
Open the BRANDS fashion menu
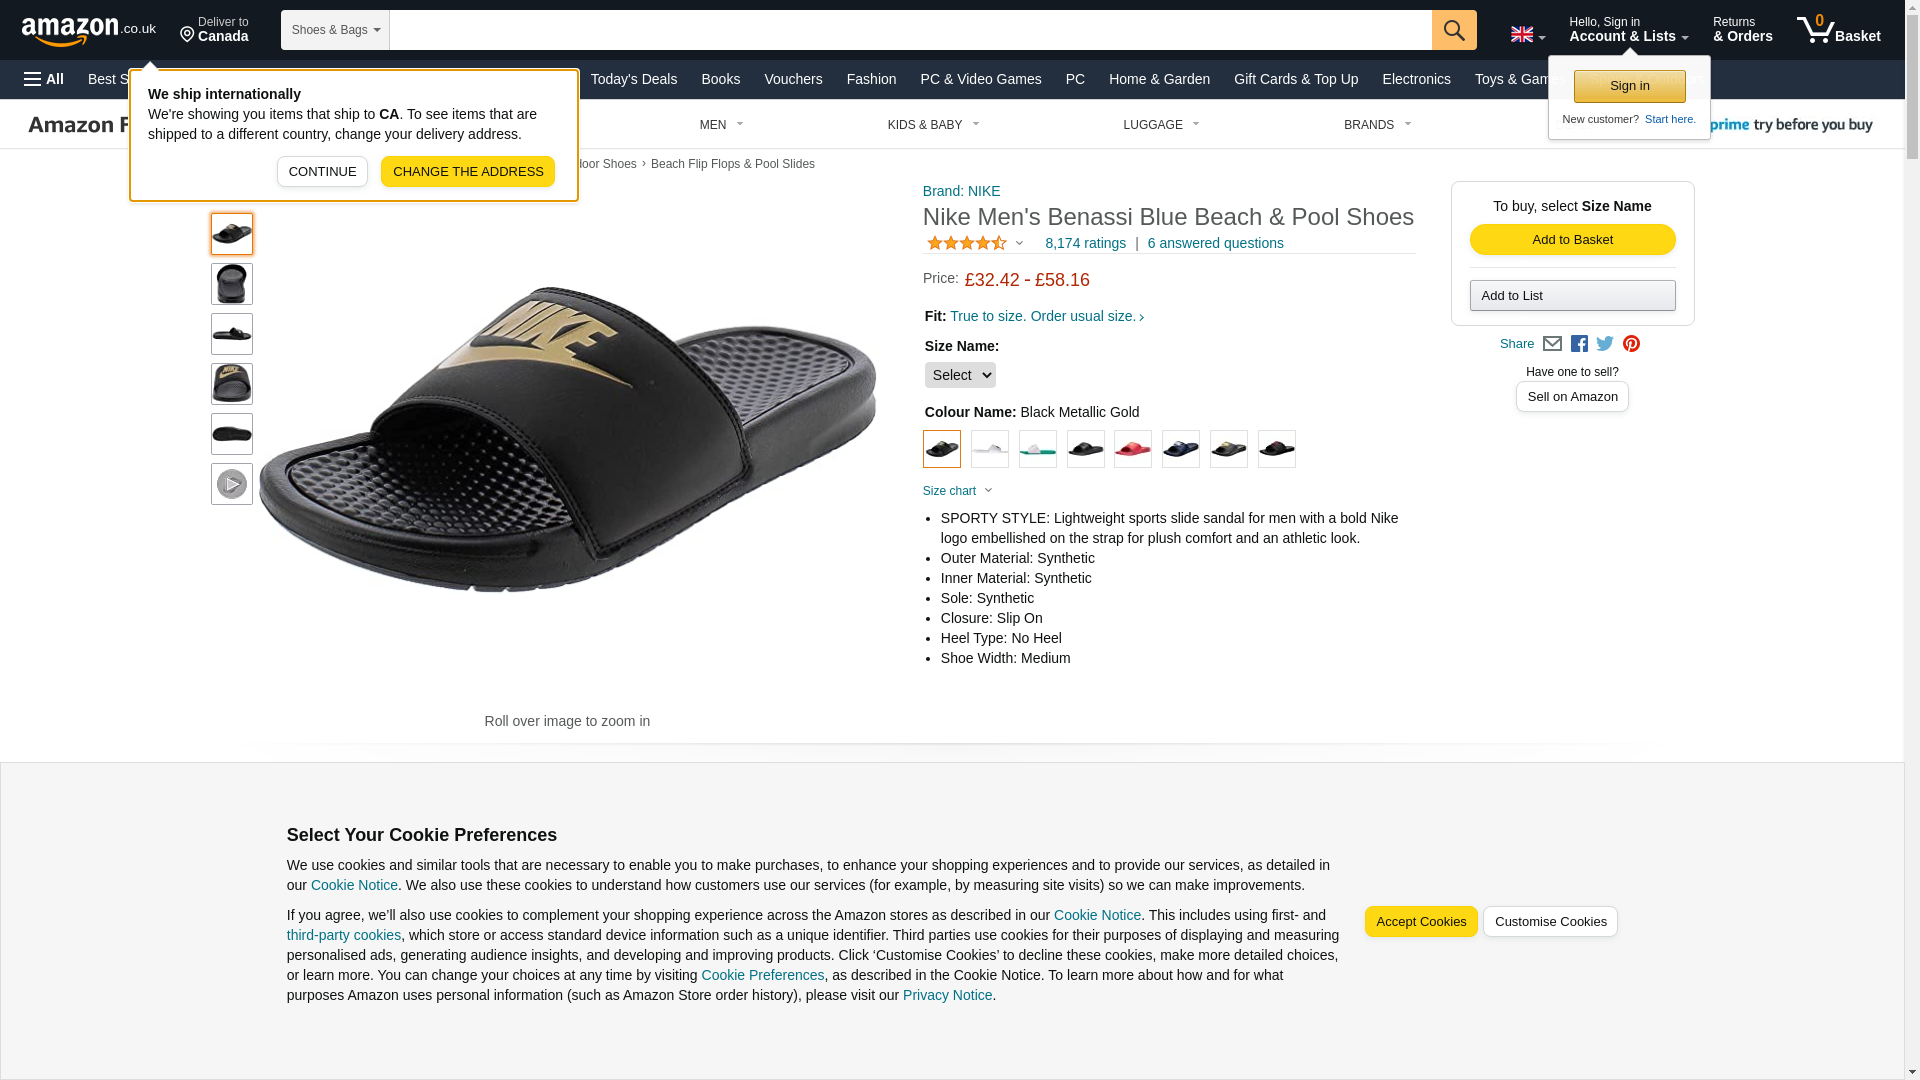point(1376,125)
